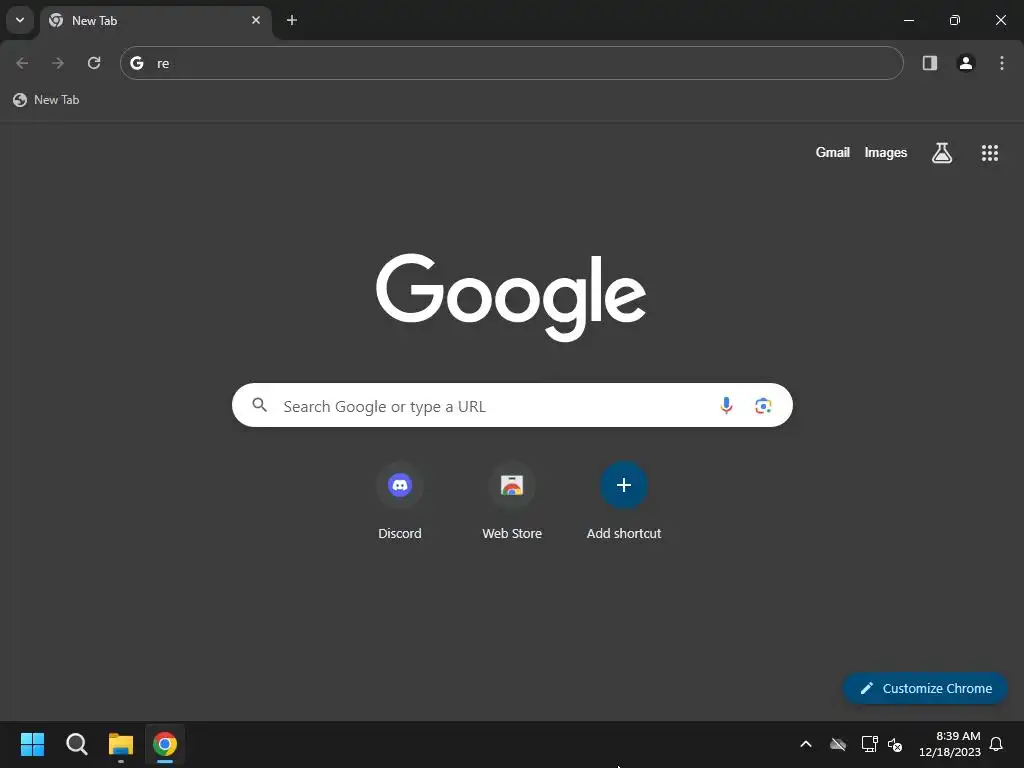The width and height of the screenshot is (1024, 768).
Task: Go back with the back arrow
Action: pos(22,63)
